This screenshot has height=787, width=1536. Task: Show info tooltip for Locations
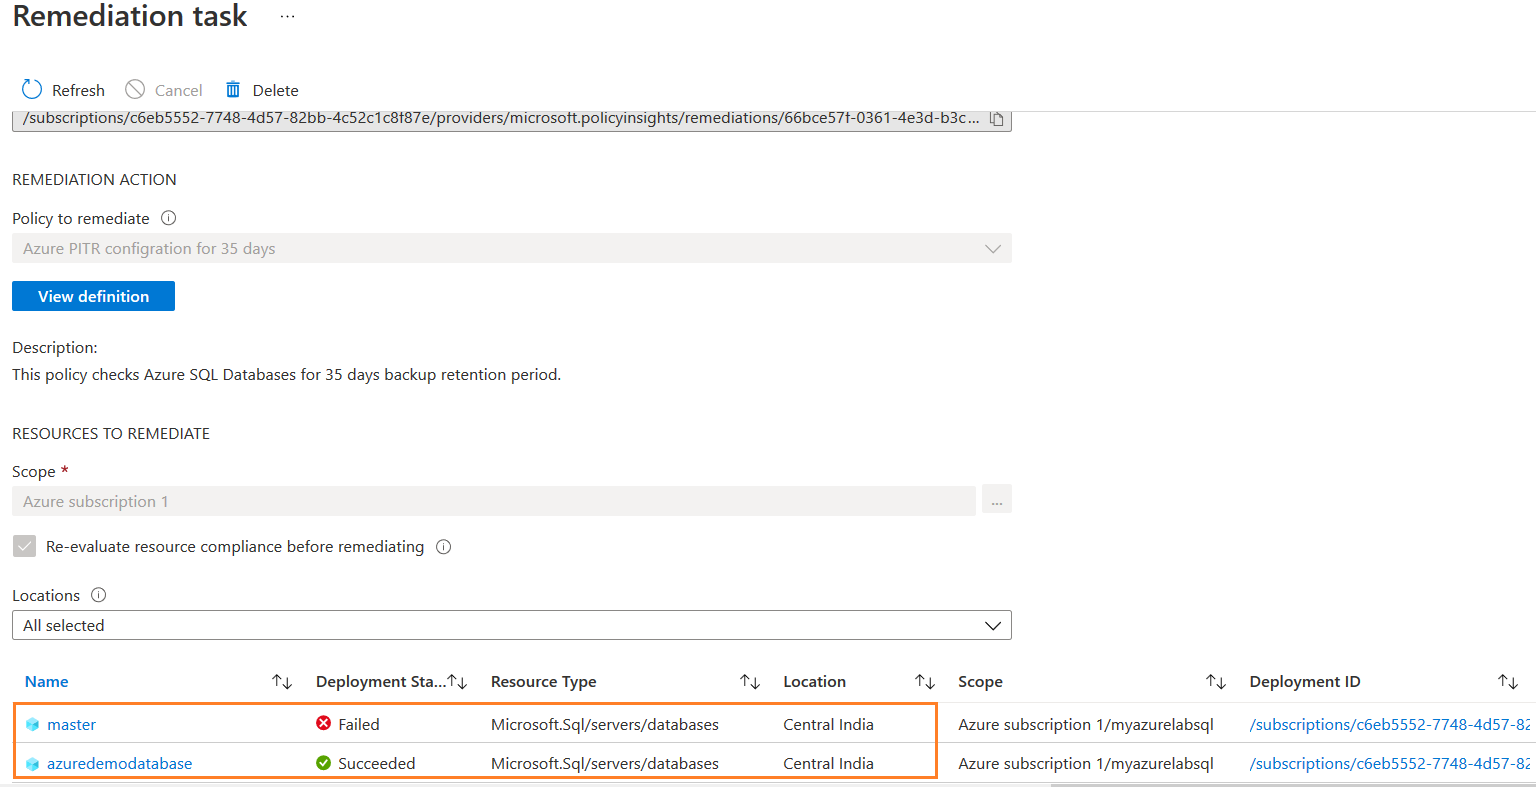click(x=98, y=595)
